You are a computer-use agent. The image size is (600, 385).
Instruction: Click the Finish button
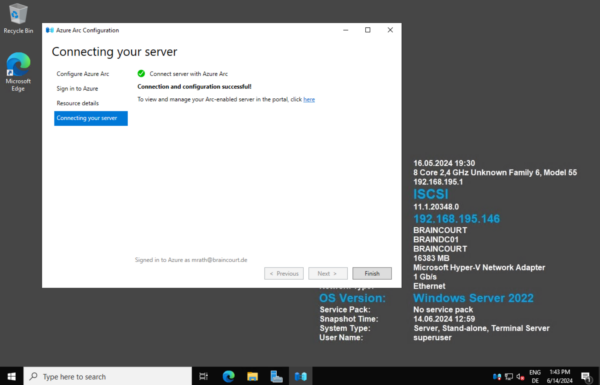(372, 274)
